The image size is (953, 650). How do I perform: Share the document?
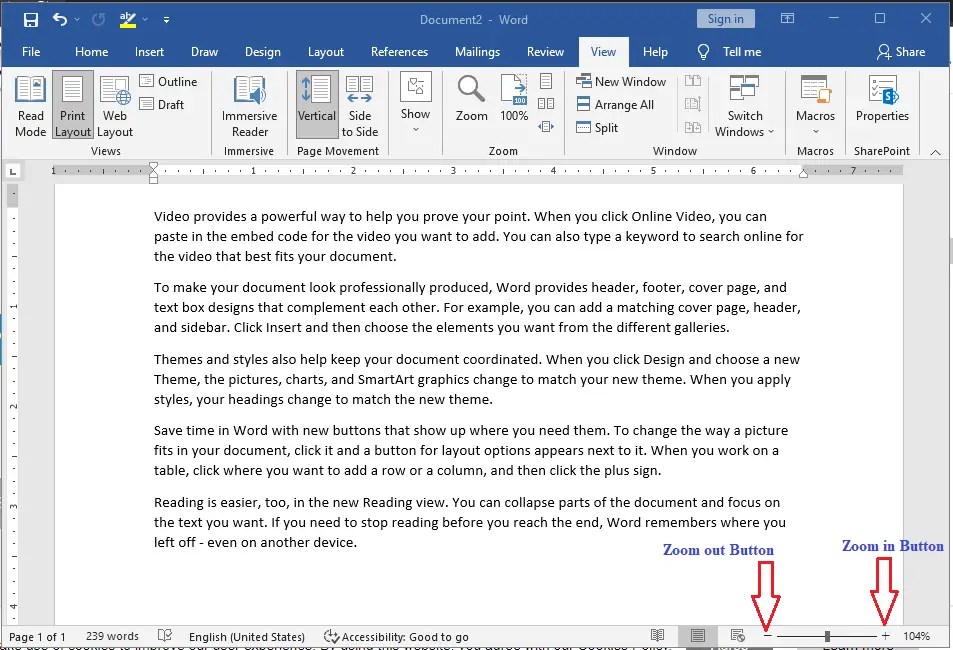tap(901, 52)
